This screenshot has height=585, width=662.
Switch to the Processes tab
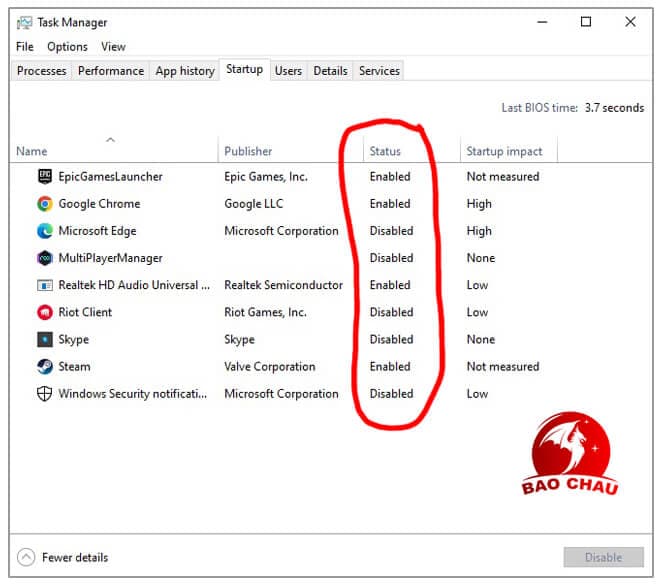41,70
